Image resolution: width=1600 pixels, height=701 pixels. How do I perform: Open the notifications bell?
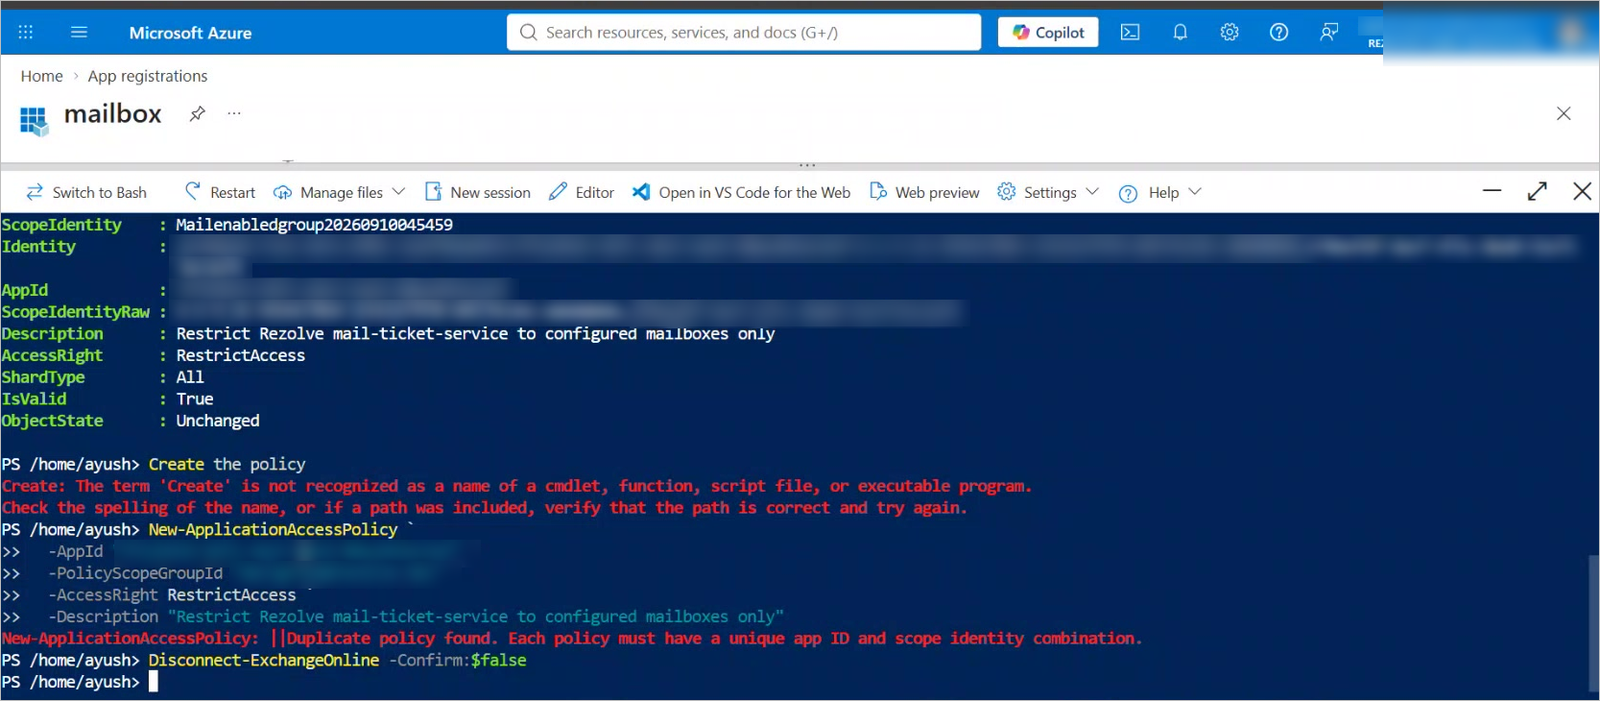[x=1180, y=32]
